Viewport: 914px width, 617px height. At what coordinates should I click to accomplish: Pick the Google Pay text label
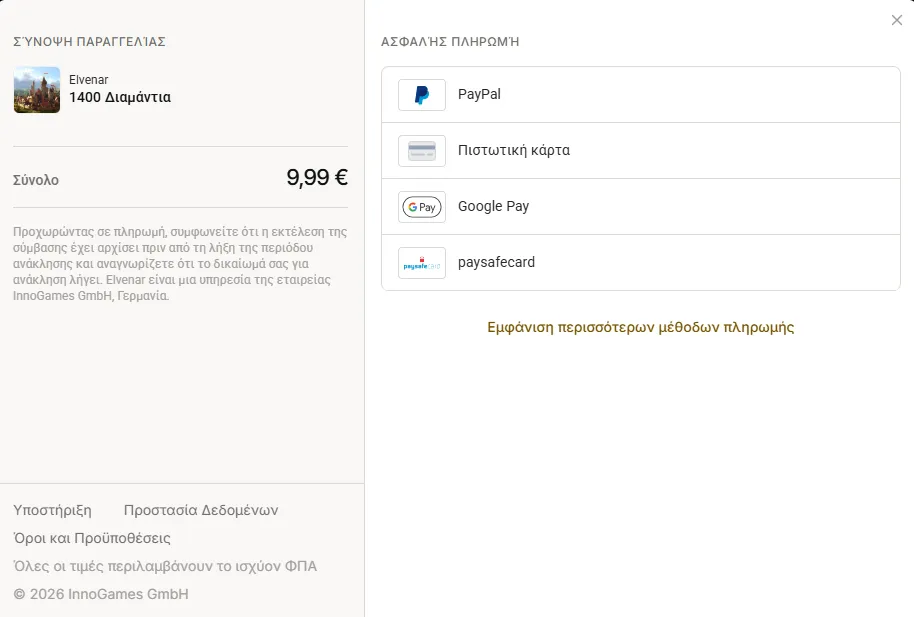point(494,206)
